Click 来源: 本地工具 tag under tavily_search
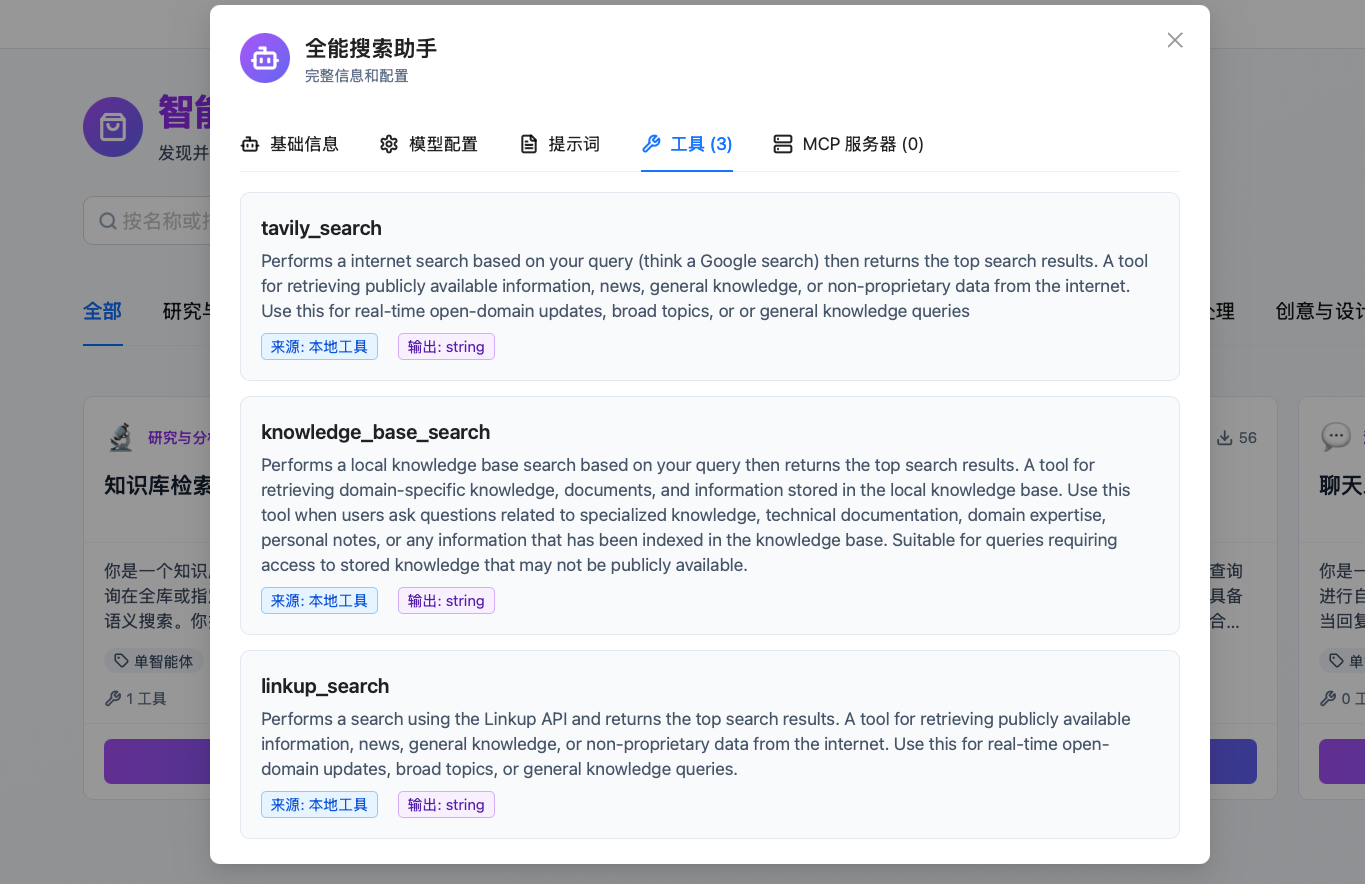The image size is (1365, 884). click(319, 347)
